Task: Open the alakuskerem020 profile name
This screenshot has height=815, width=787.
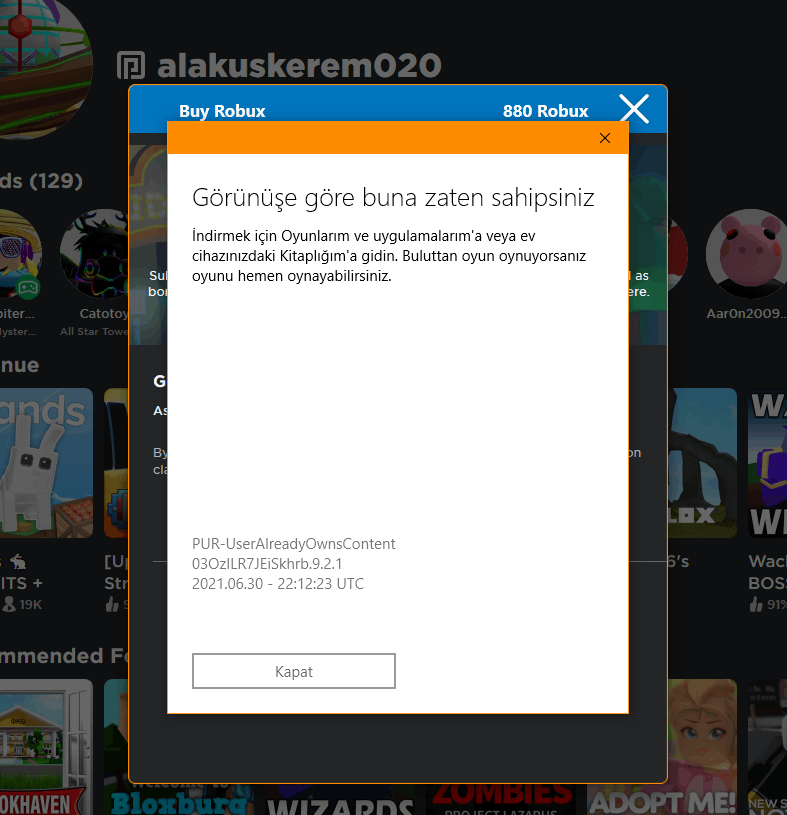Action: 299,65
